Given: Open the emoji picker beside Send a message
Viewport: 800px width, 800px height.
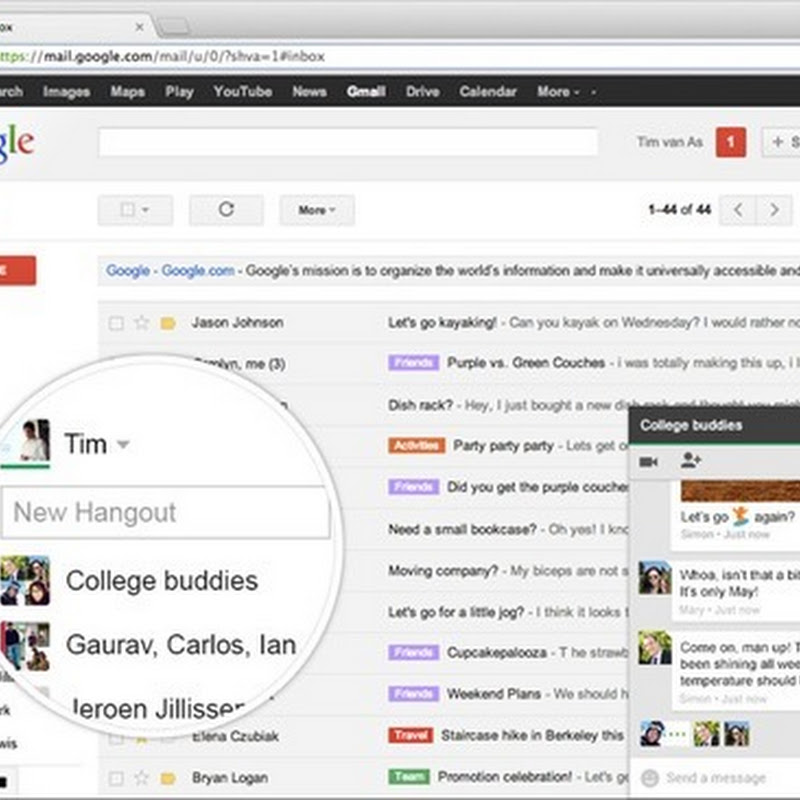Looking at the screenshot, I should [649, 778].
